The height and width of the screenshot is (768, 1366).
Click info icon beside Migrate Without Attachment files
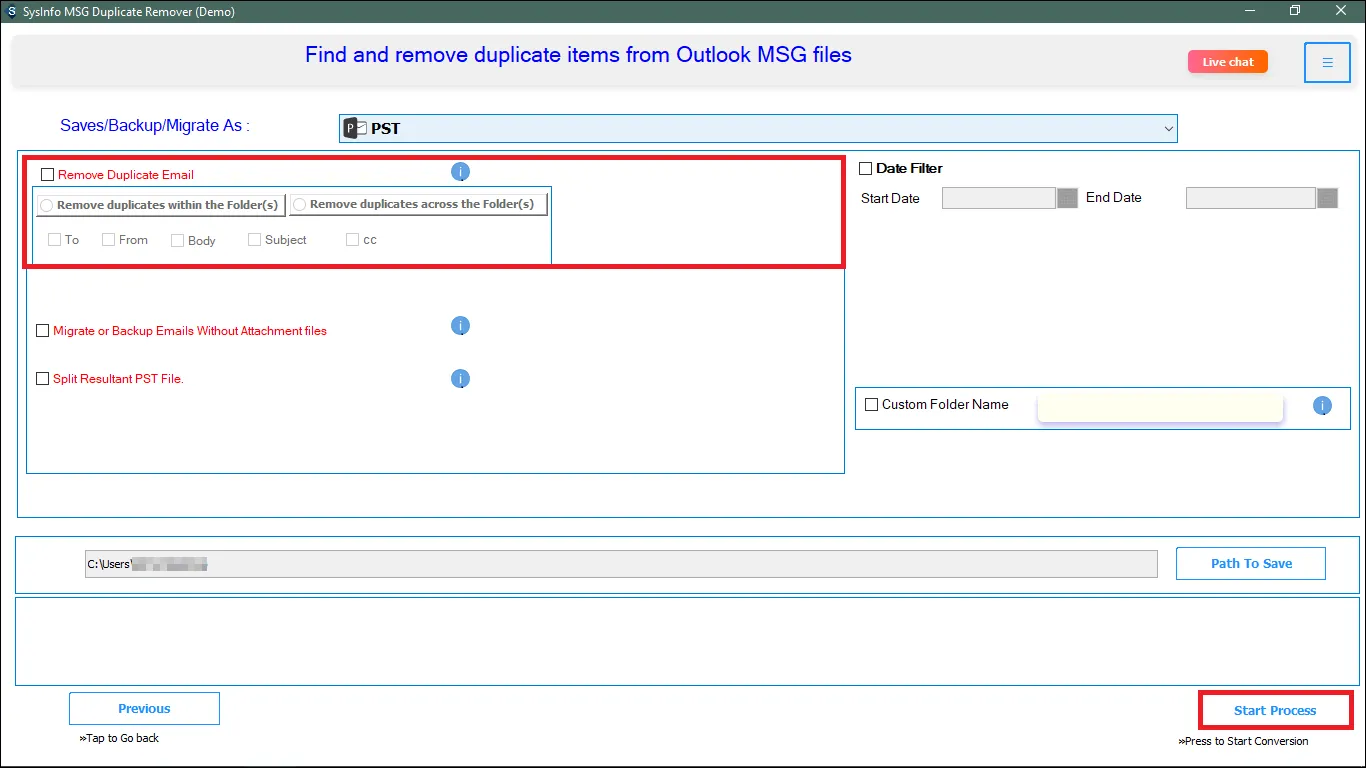(460, 326)
